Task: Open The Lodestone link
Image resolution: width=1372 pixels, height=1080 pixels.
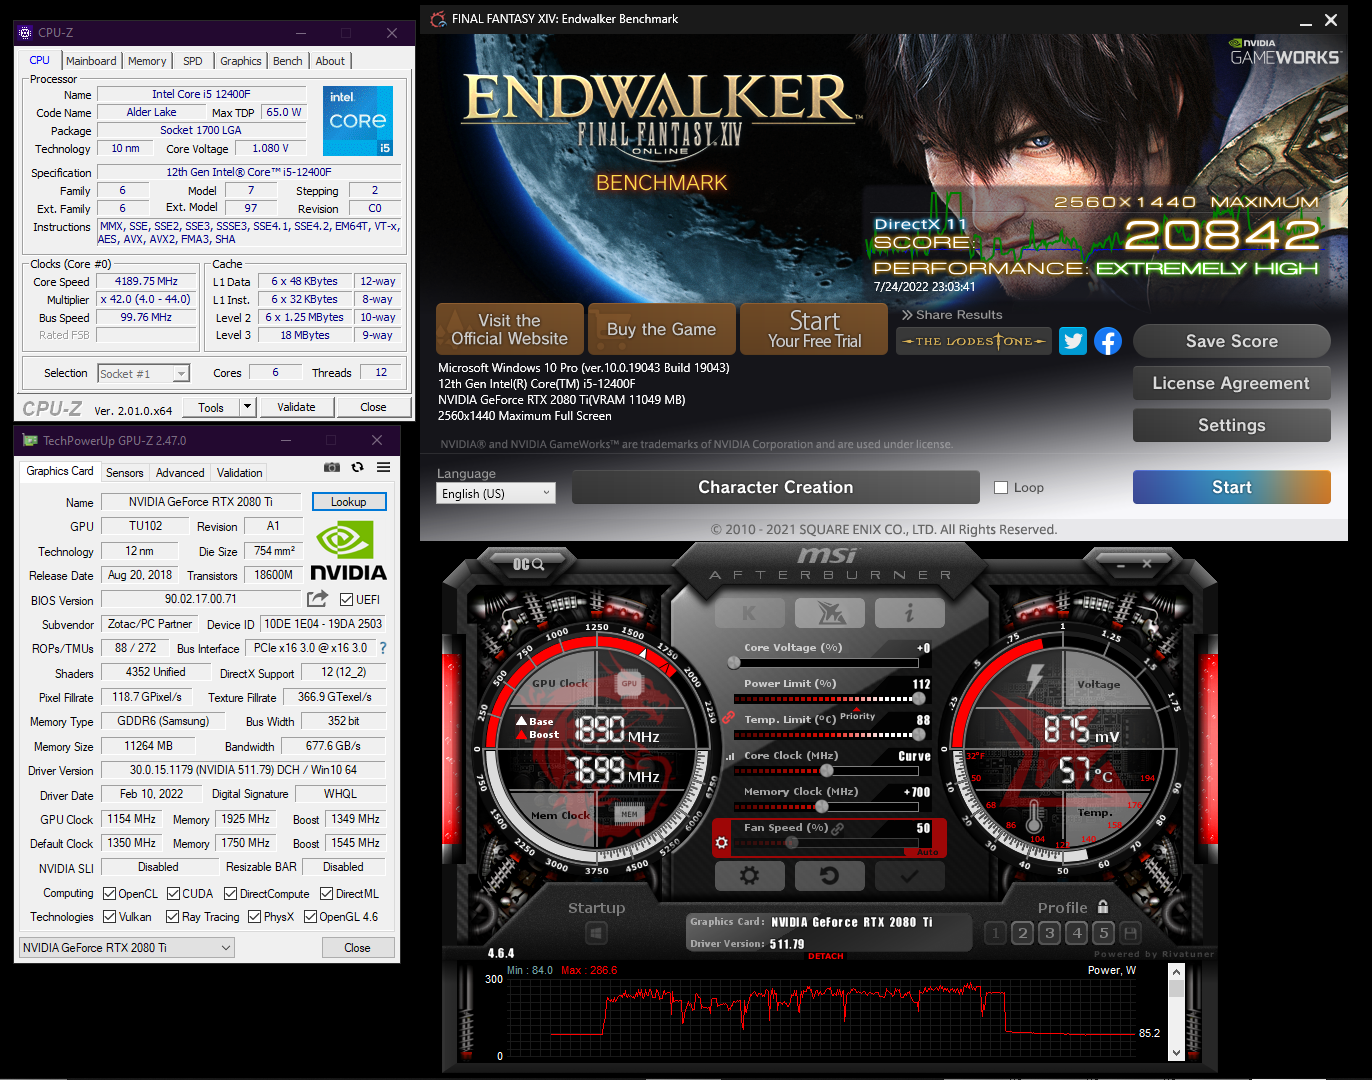Action: [973, 341]
